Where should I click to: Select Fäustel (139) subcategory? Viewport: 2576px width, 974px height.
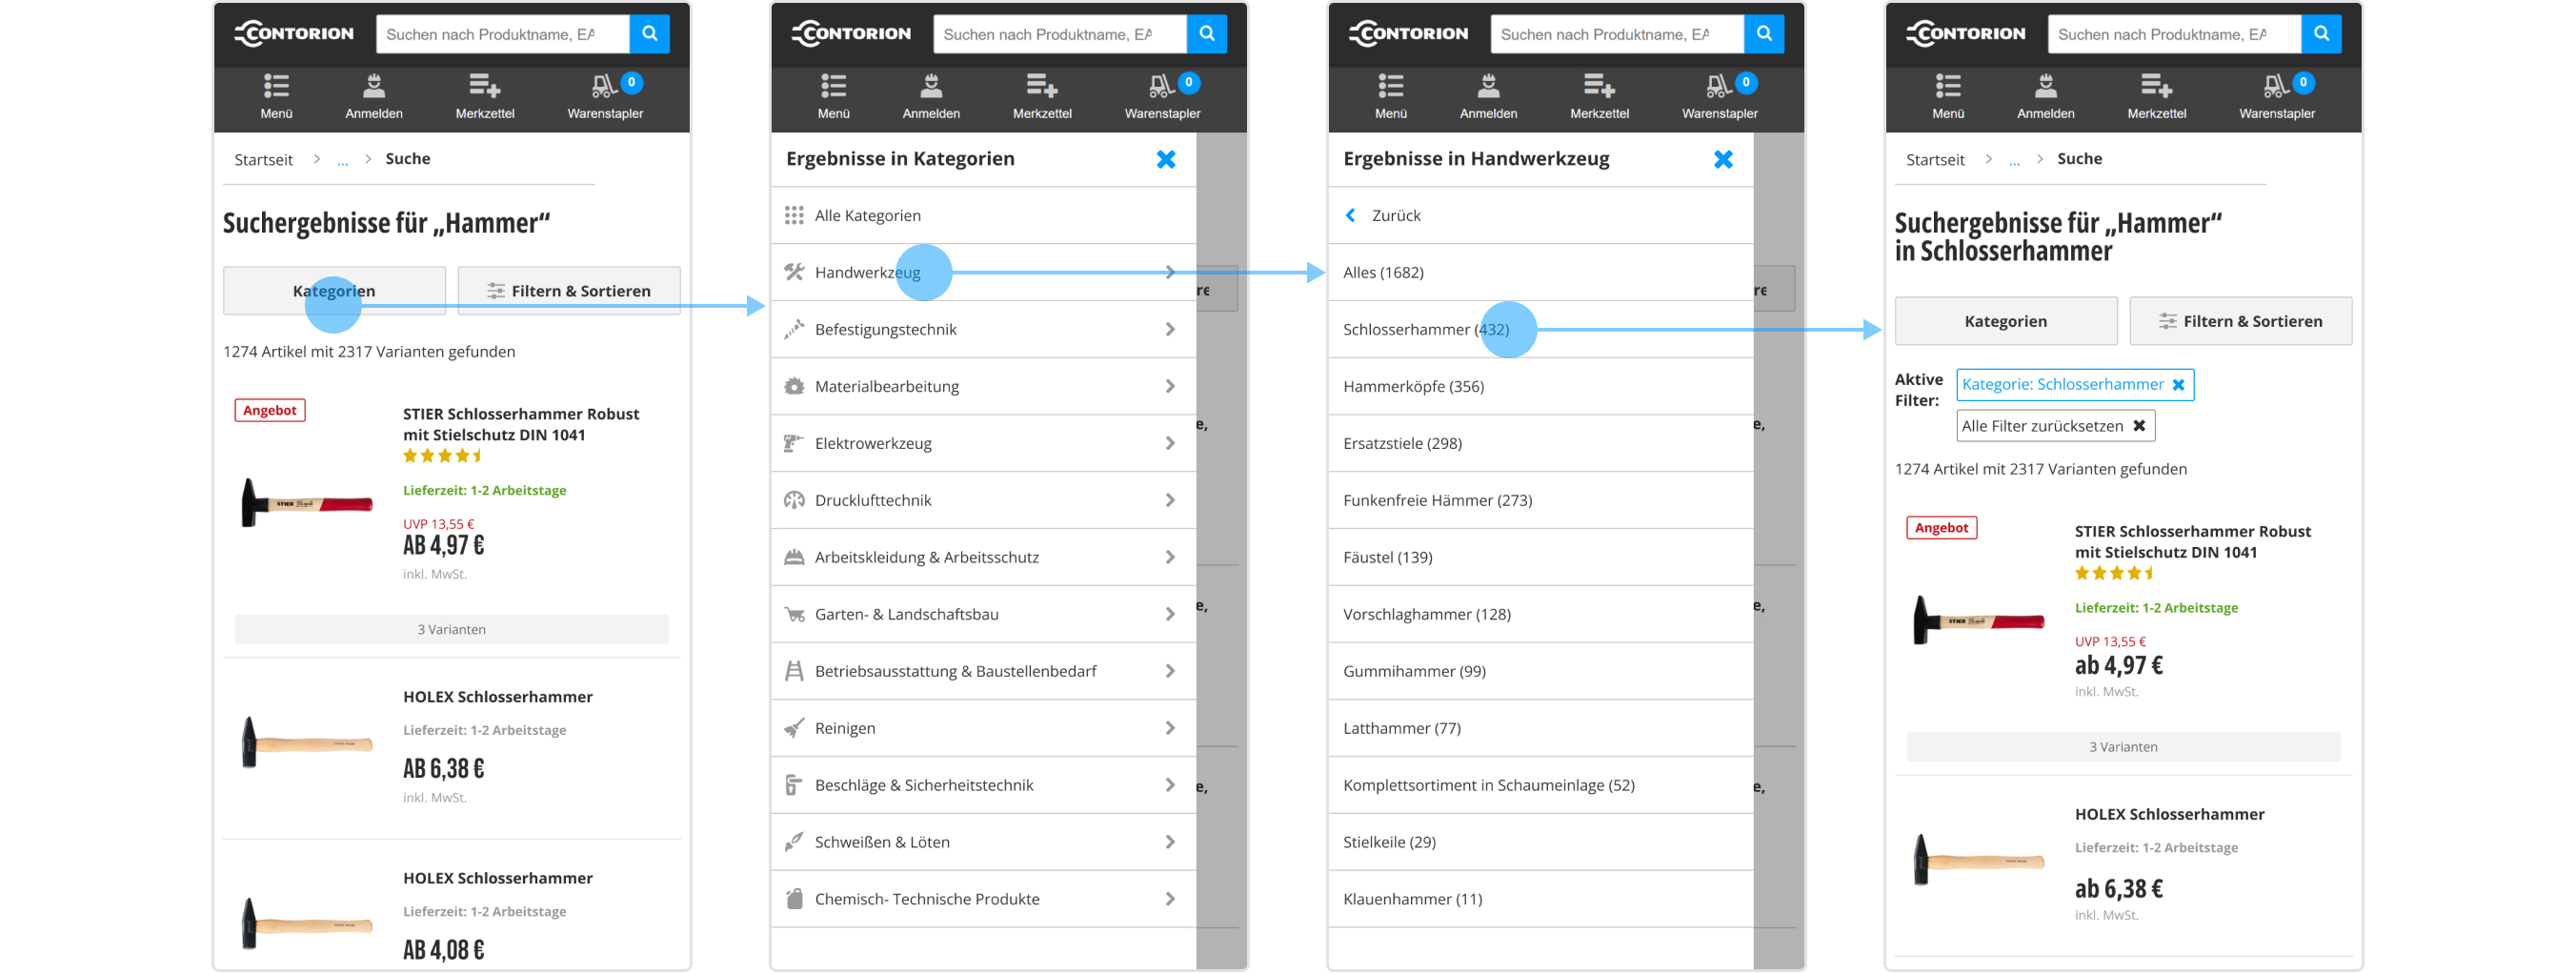[1540, 557]
